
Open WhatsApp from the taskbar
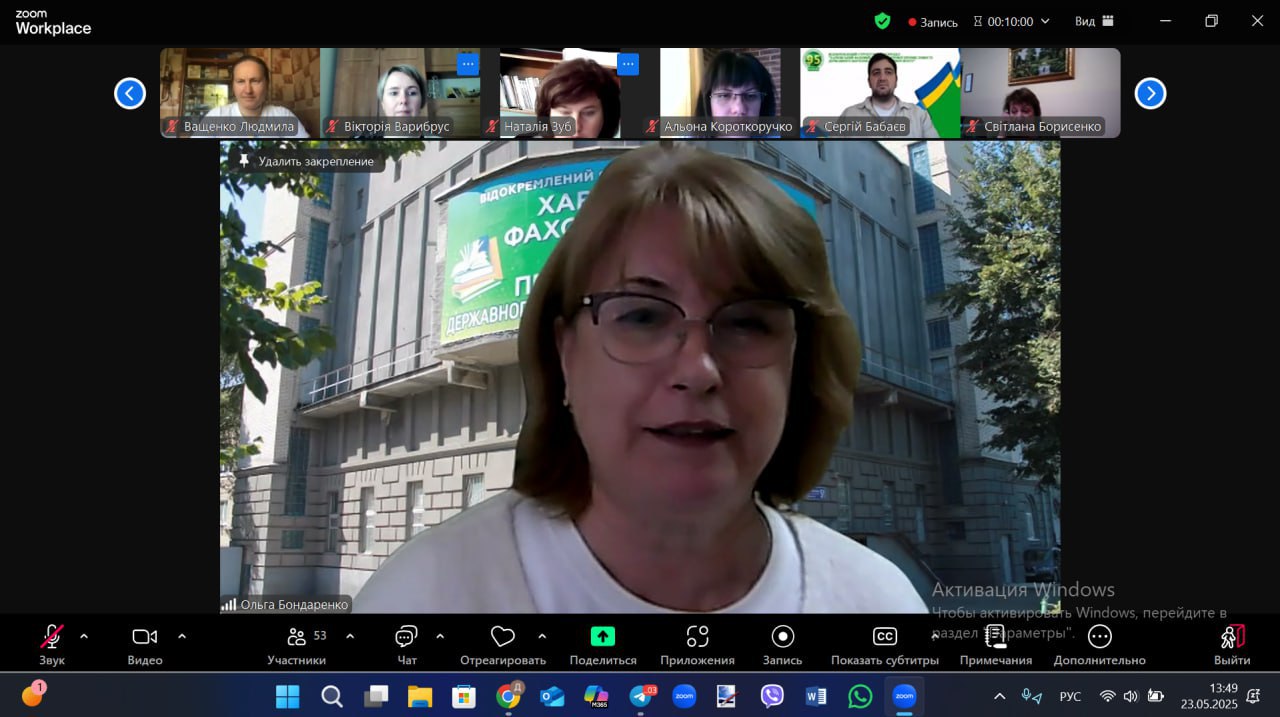click(860, 696)
